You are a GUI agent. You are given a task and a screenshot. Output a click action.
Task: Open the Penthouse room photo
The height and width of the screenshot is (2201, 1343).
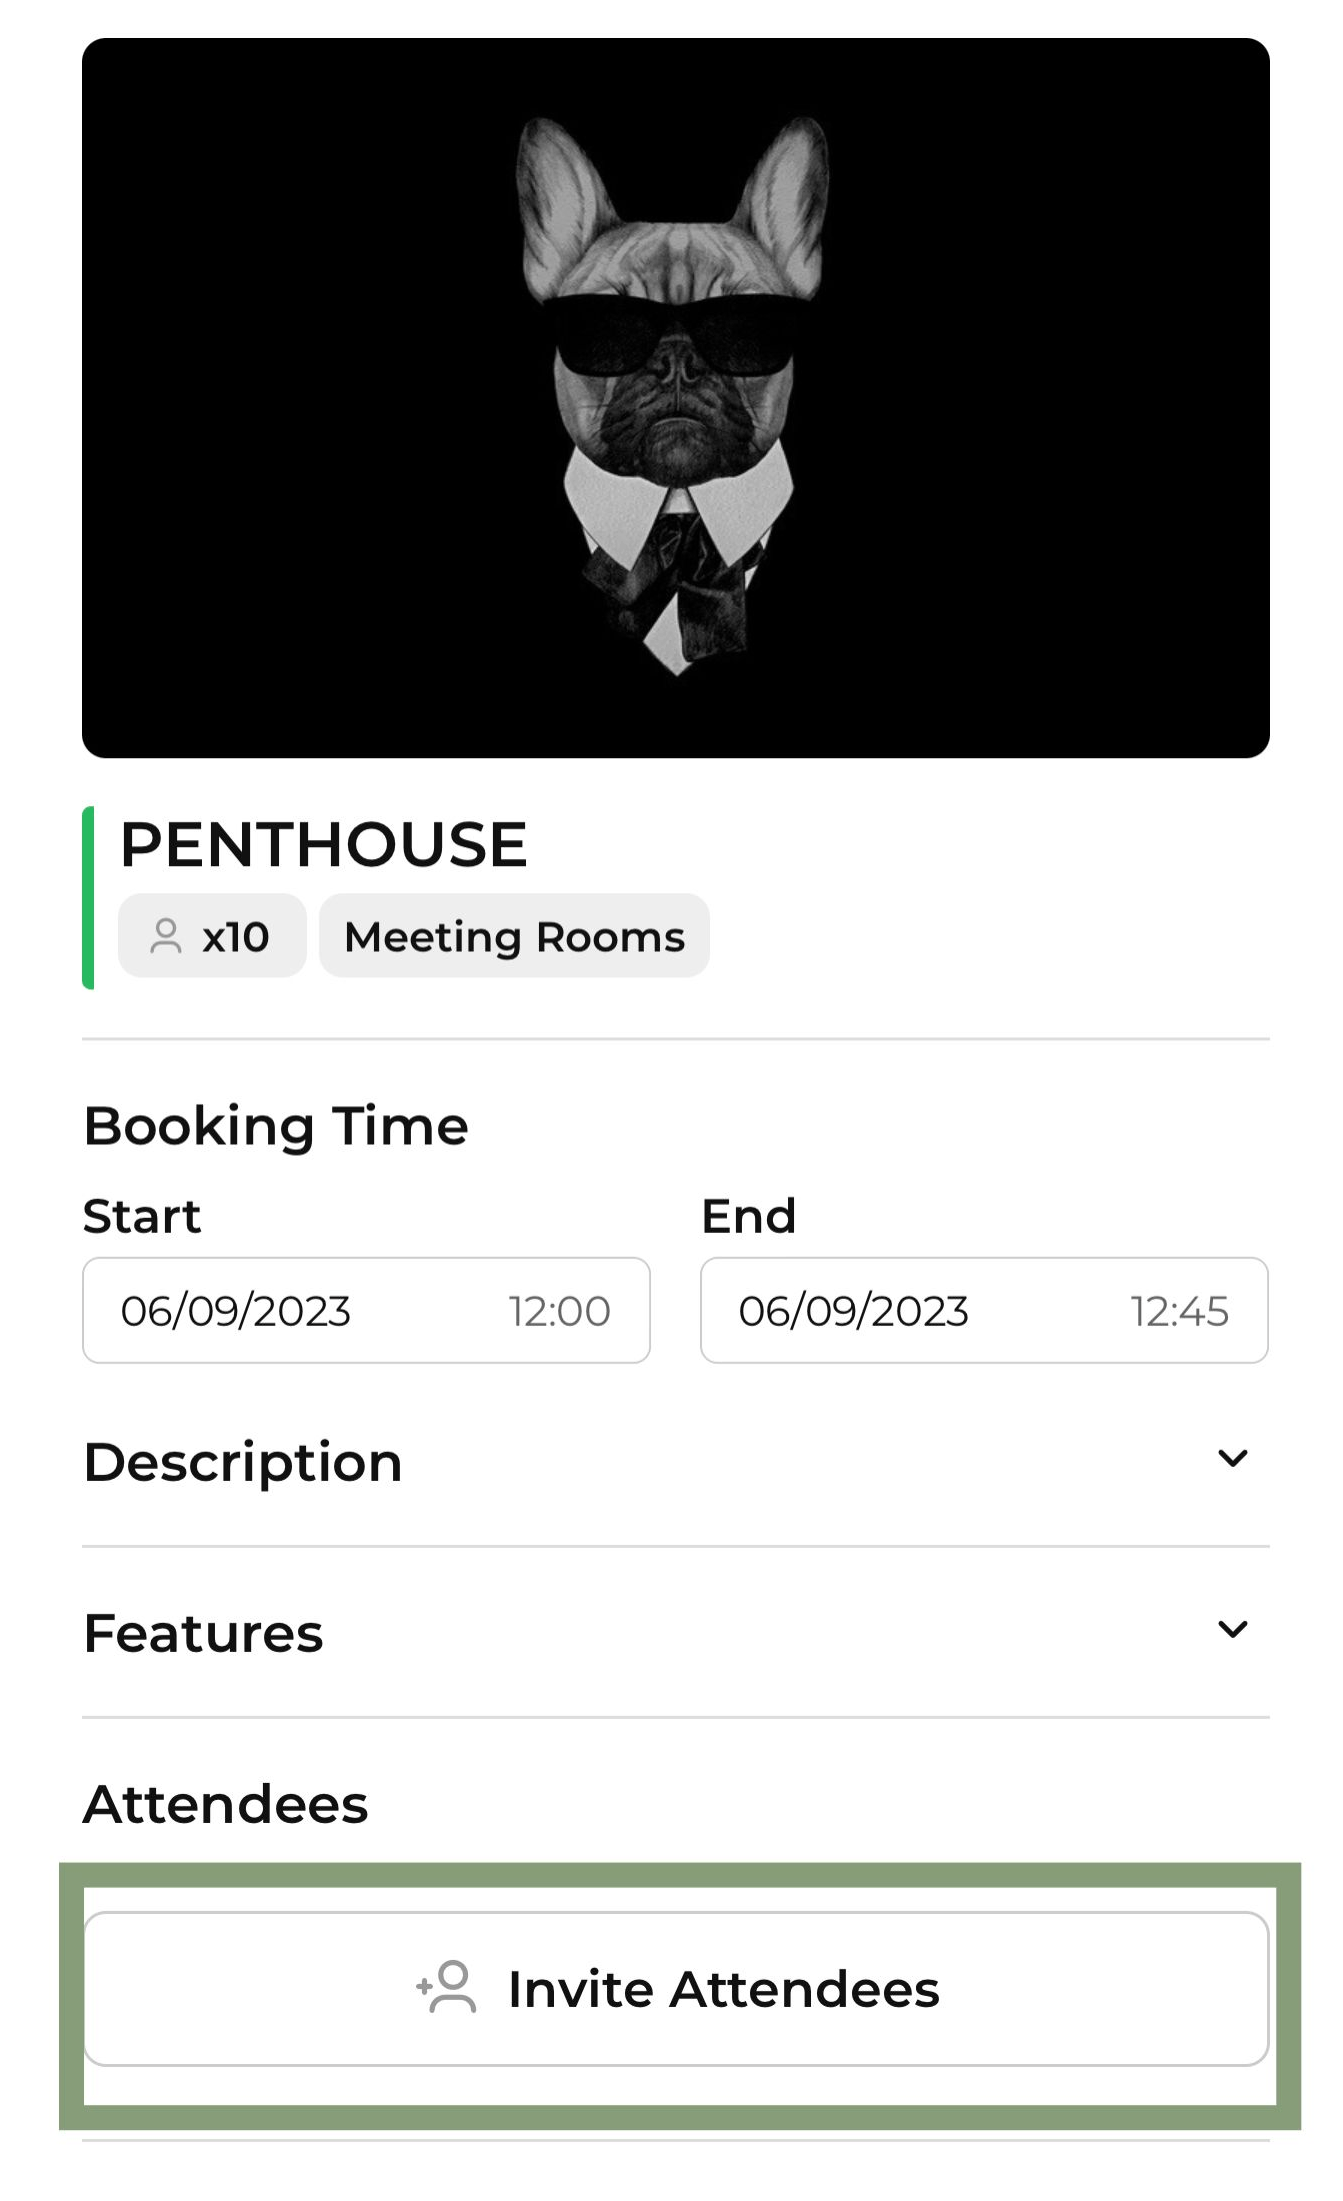pyautogui.click(x=676, y=398)
